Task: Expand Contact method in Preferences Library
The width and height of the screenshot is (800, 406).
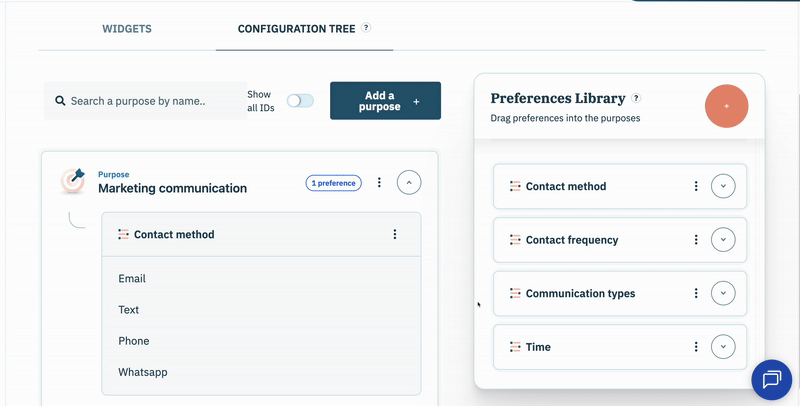Action: pyautogui.click(x=723, y=186)
